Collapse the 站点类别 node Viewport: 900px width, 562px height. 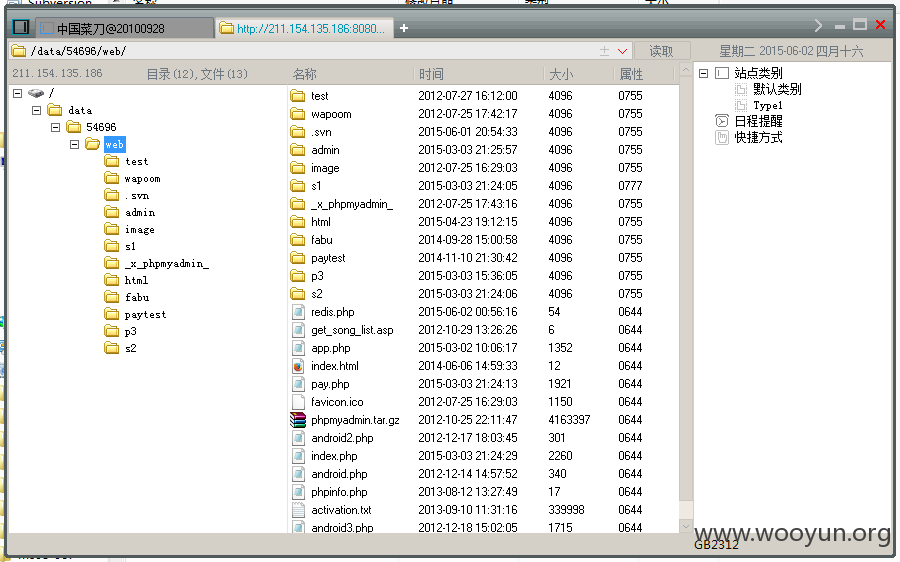[x=704, y=73]
